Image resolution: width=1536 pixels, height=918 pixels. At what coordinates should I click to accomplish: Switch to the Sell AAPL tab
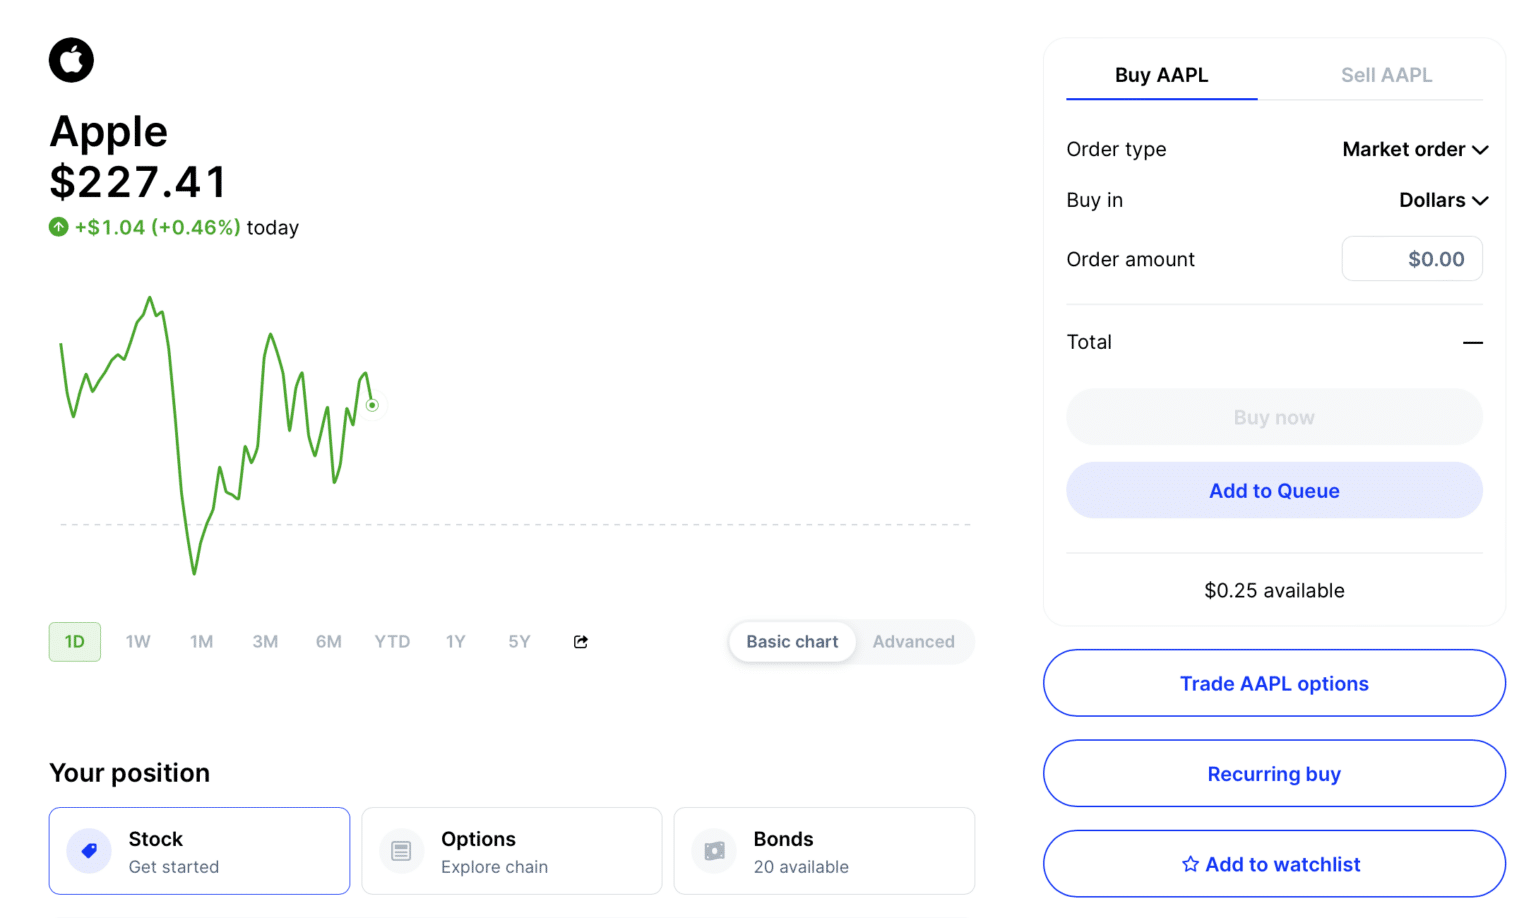pyautogui.click(x=1387, y=74)
